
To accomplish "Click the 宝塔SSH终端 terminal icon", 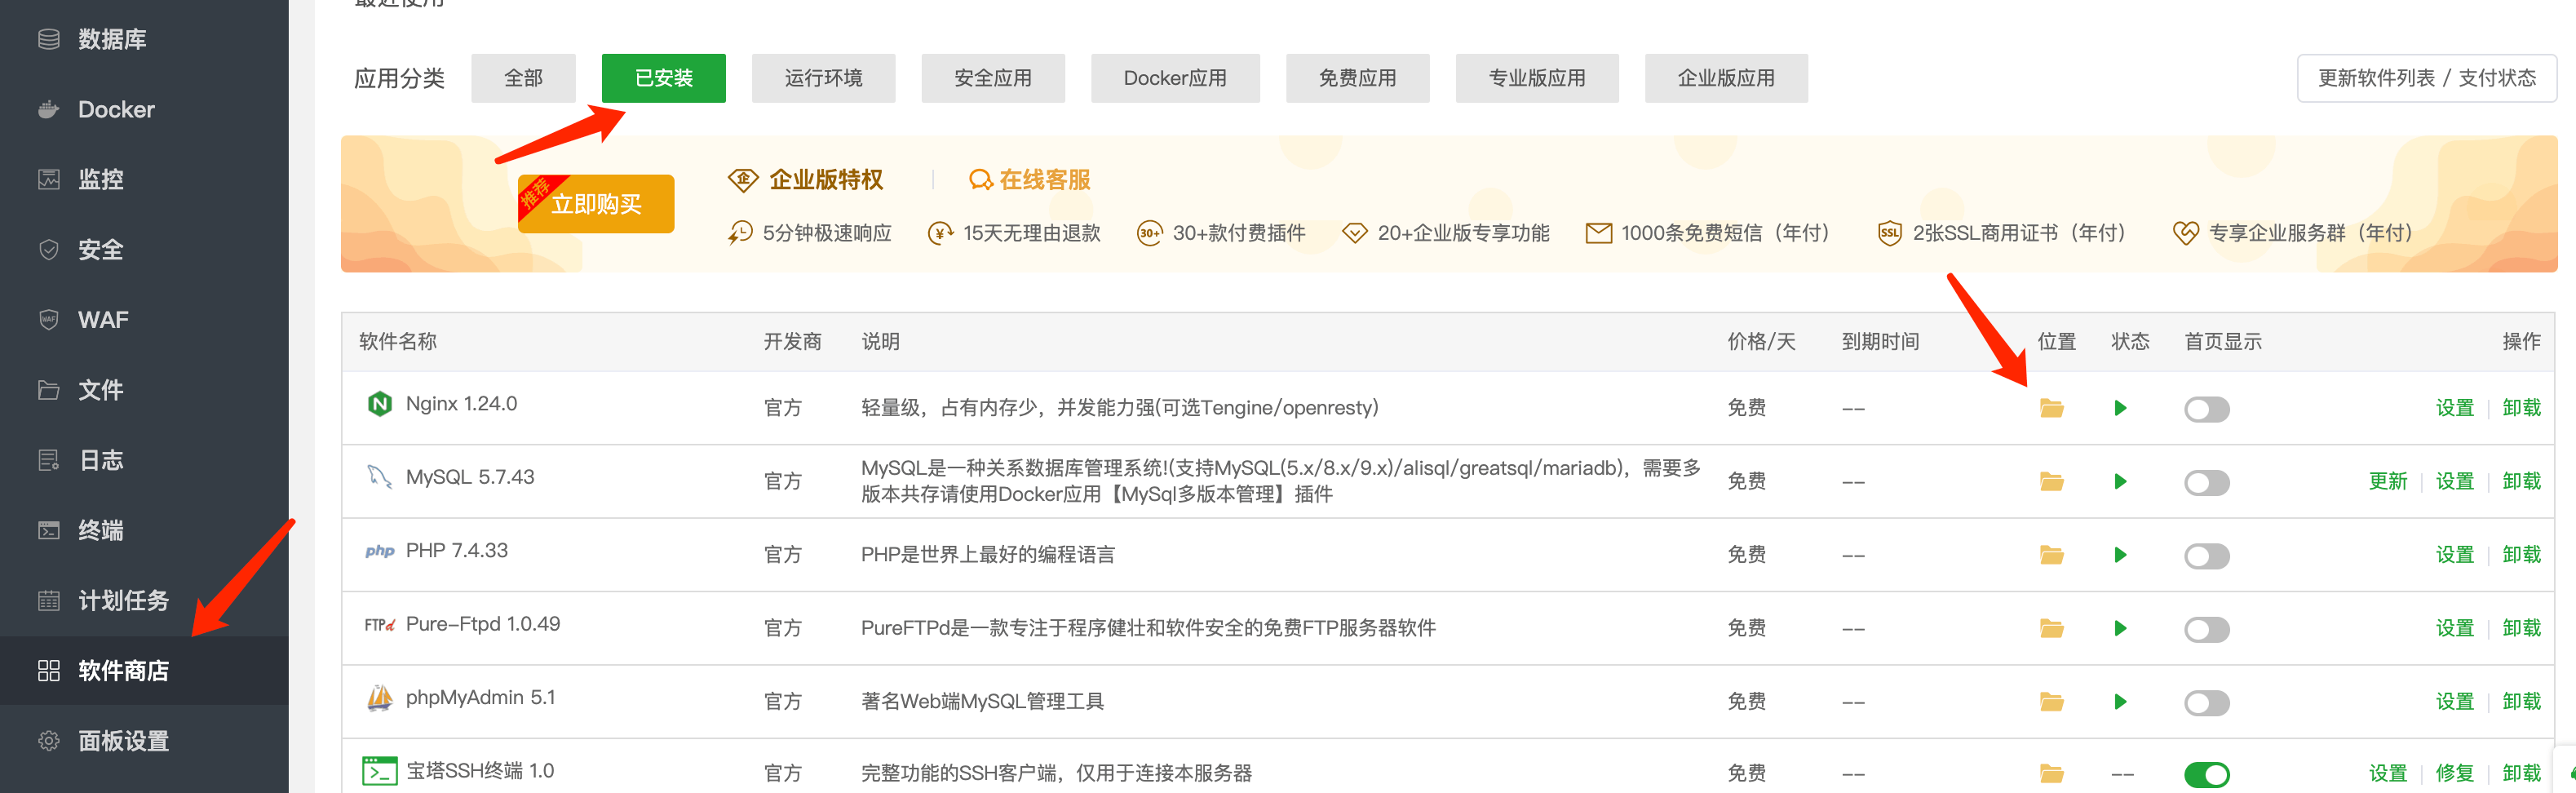I will 379,771.
